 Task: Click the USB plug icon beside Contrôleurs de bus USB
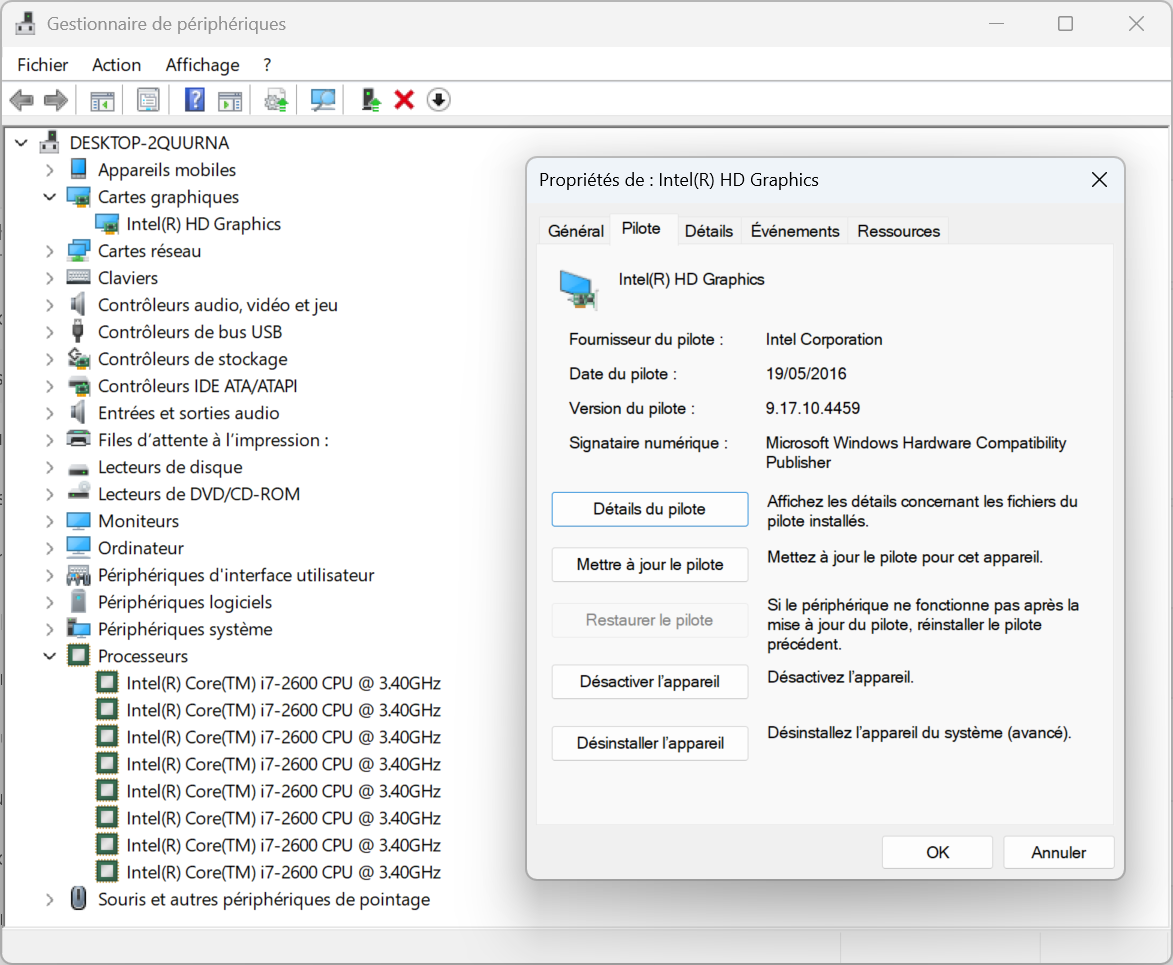(x=78, y=331)
